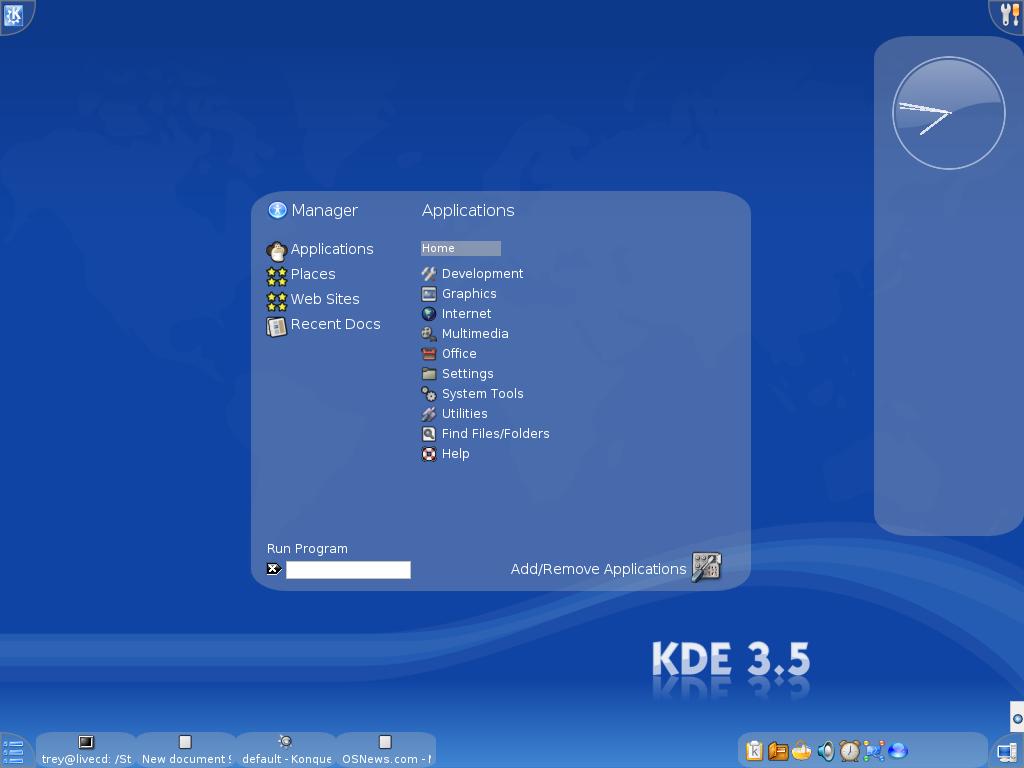Select the Home breadcrumb entry
The height and width of the screenshot is (768, 1024).
click(460, 248)
